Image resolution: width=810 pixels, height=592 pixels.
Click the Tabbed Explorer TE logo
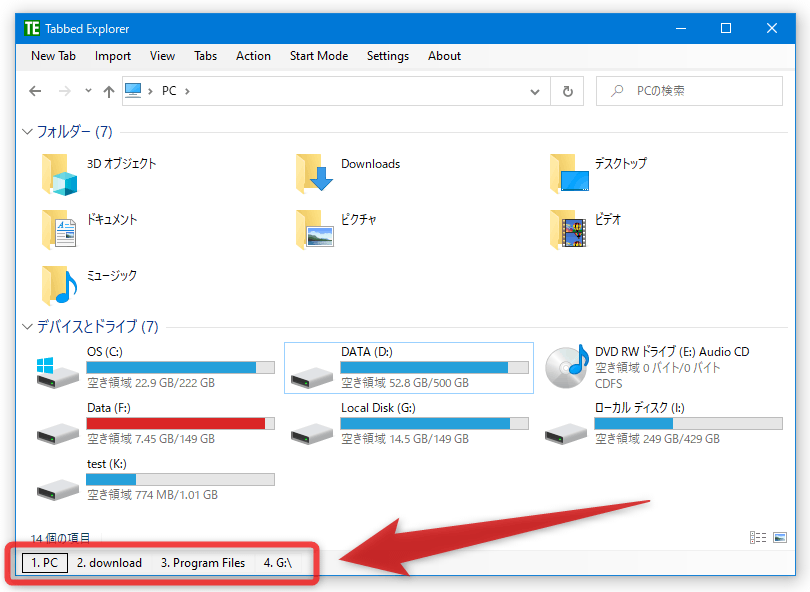point(32,28)
